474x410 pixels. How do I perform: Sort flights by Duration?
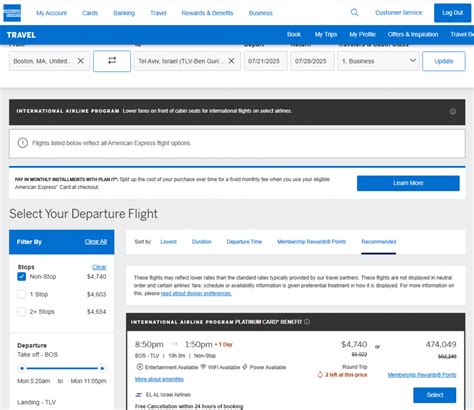(x=202, y=242)
